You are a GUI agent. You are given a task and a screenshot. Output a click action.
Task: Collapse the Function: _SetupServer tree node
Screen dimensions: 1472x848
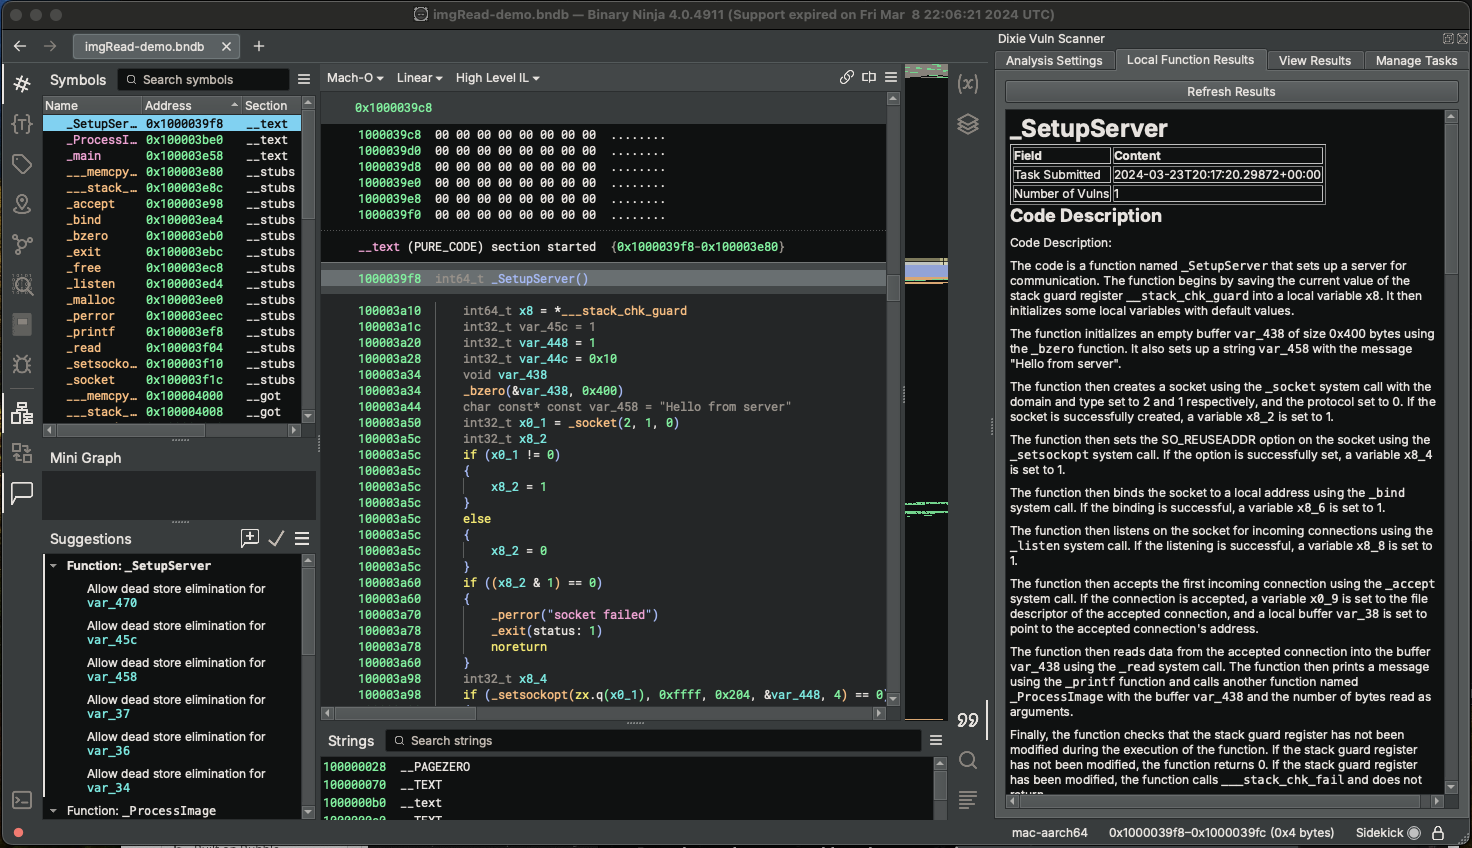54,566
